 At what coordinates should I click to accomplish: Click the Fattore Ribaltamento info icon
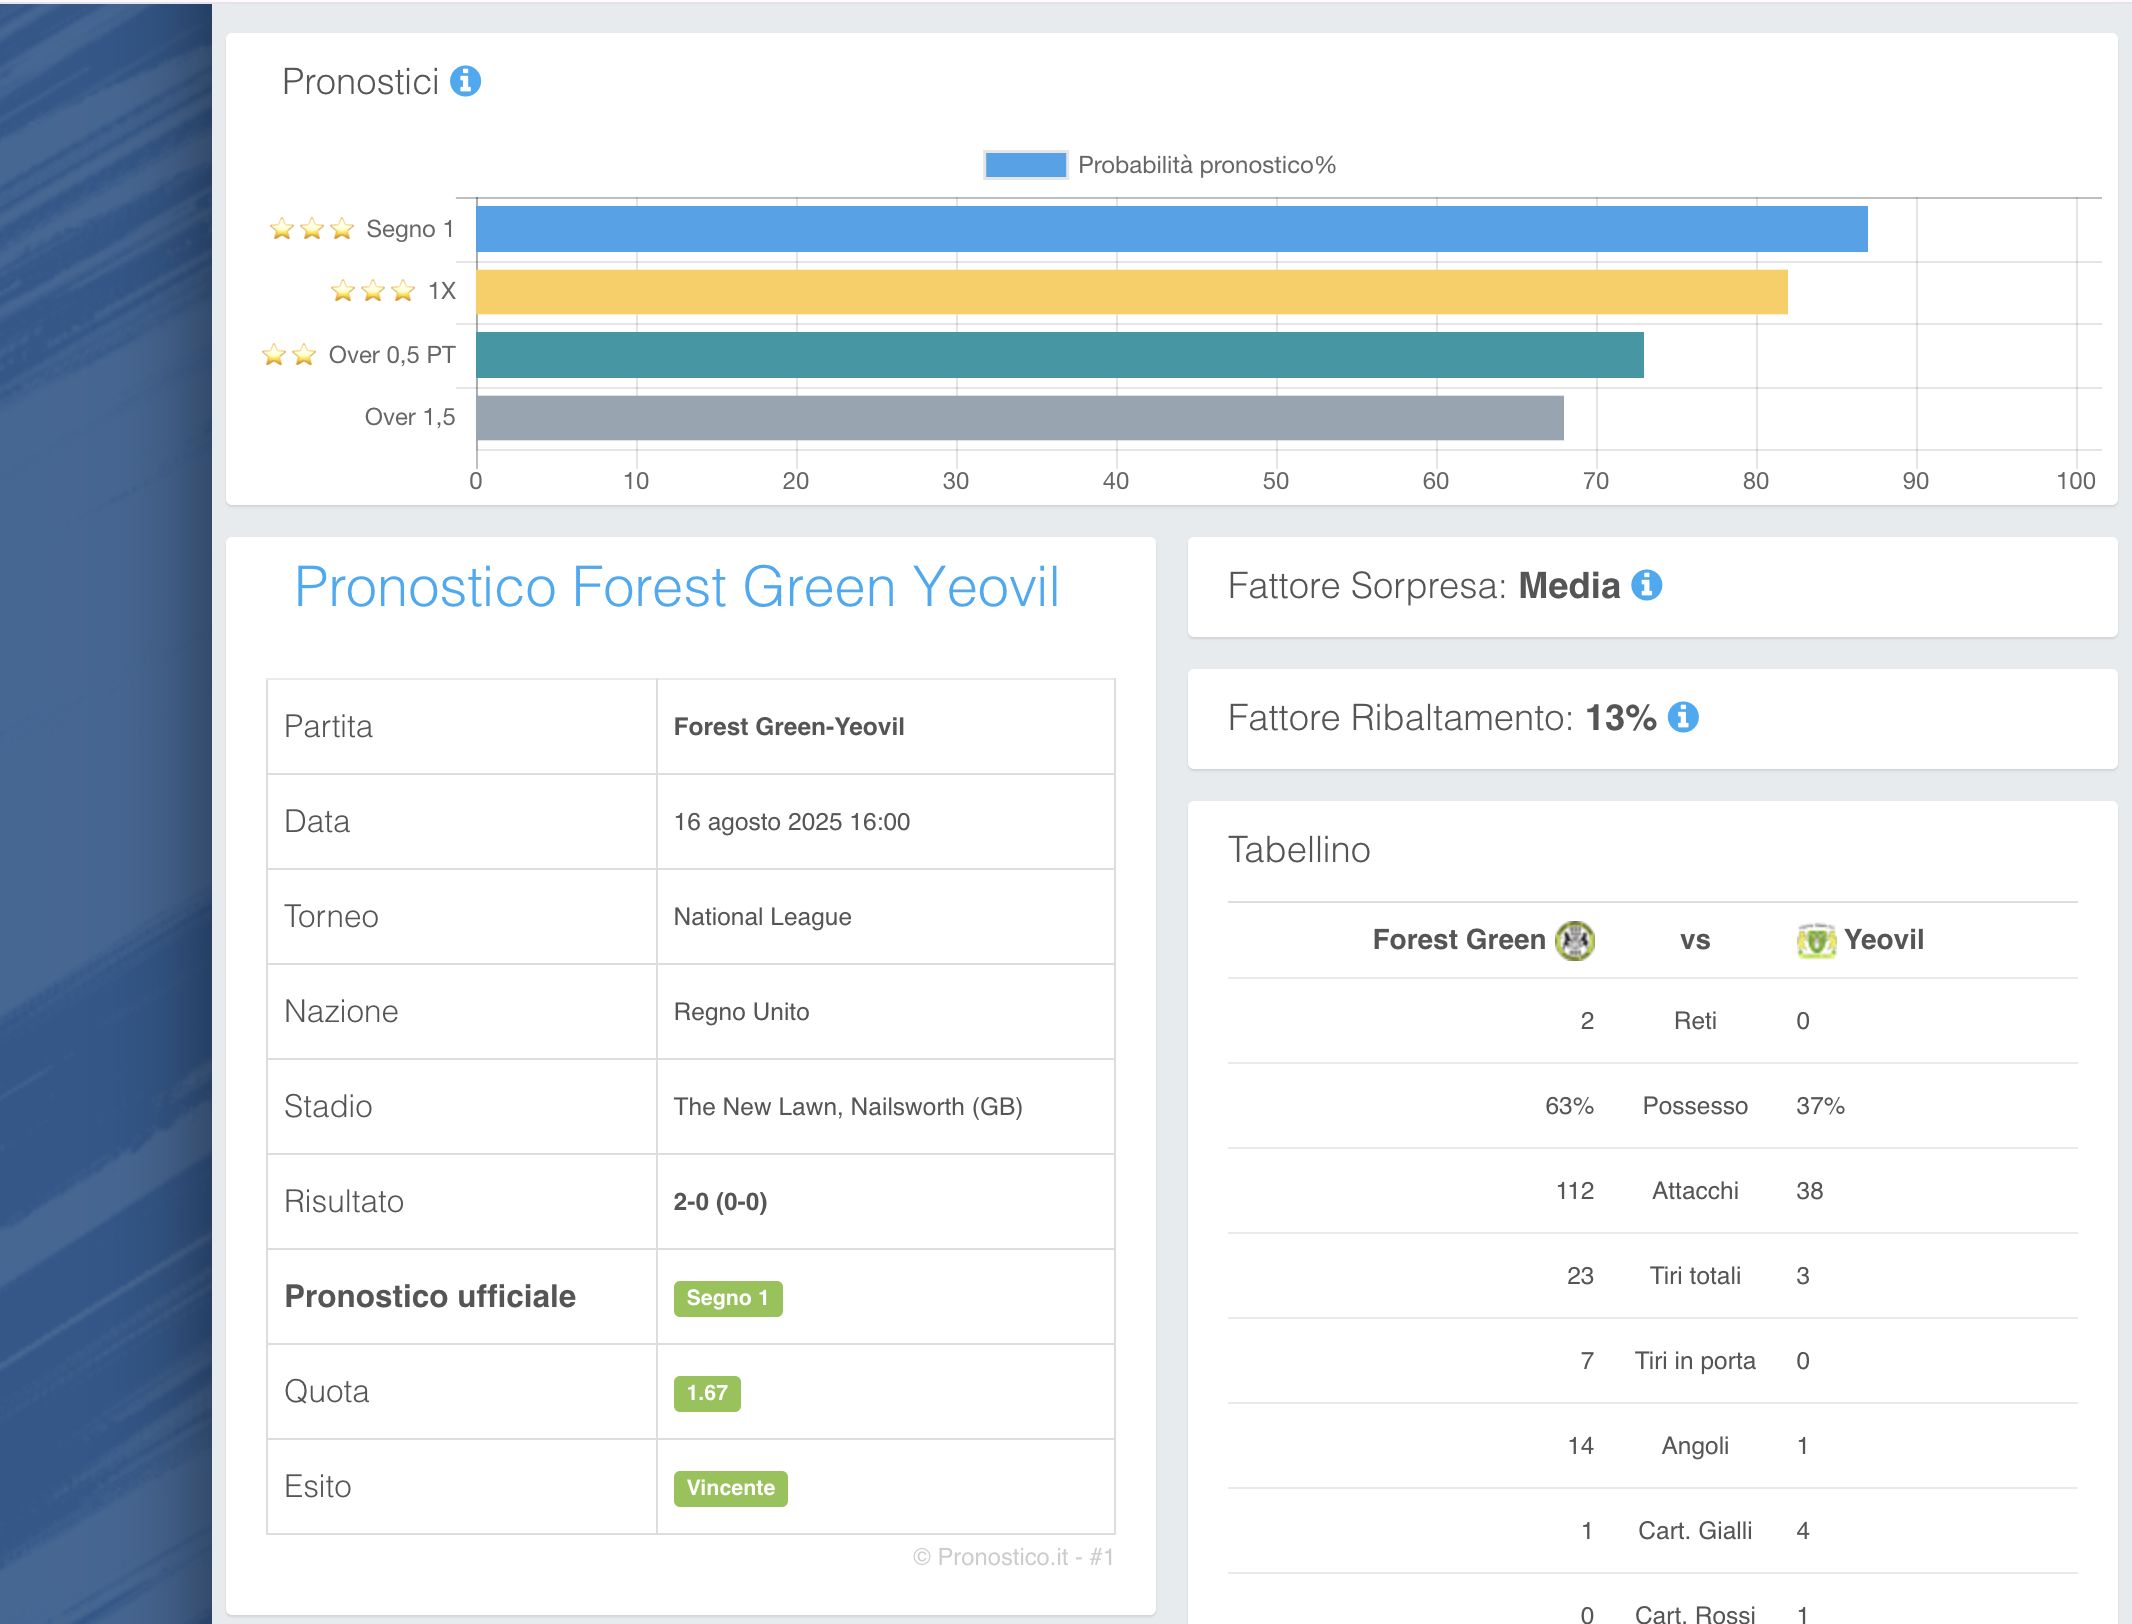(1683, 717)
